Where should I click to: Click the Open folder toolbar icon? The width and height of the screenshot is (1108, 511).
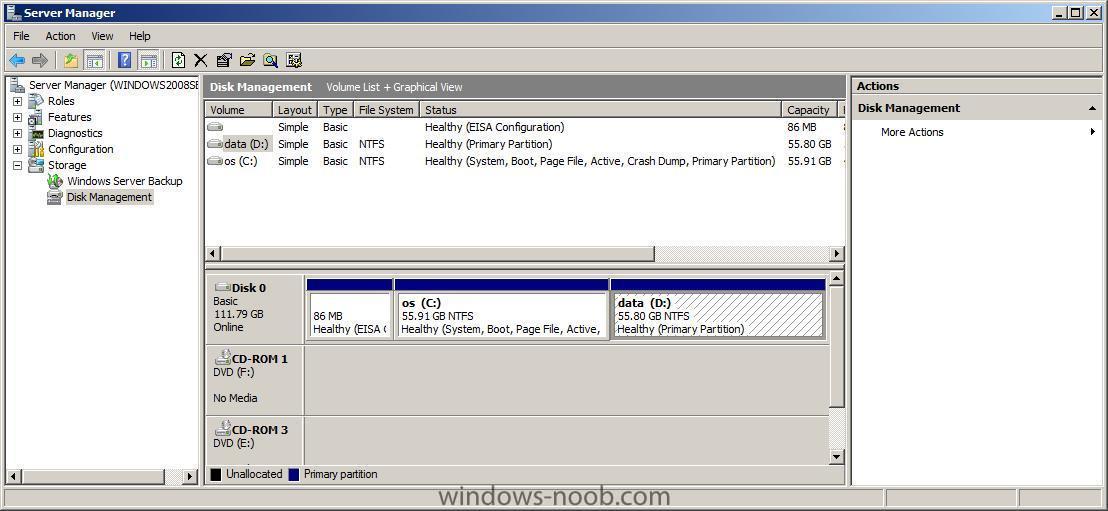coord(247,61)
